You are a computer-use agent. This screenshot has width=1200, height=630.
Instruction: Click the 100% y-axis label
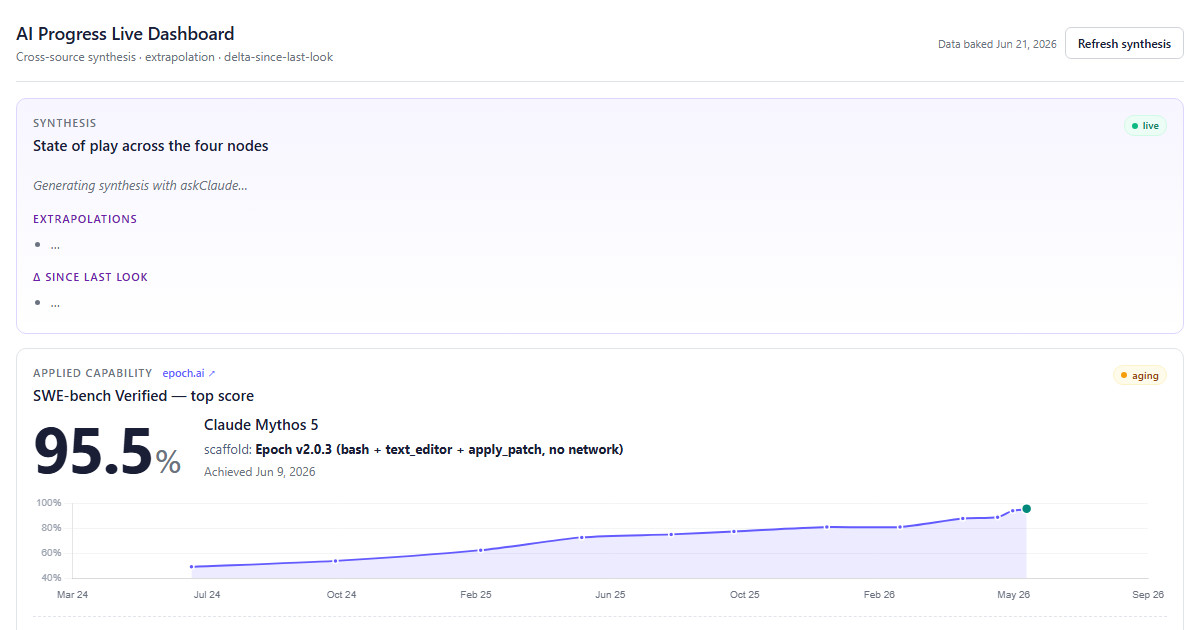click(x=50, y=503)
